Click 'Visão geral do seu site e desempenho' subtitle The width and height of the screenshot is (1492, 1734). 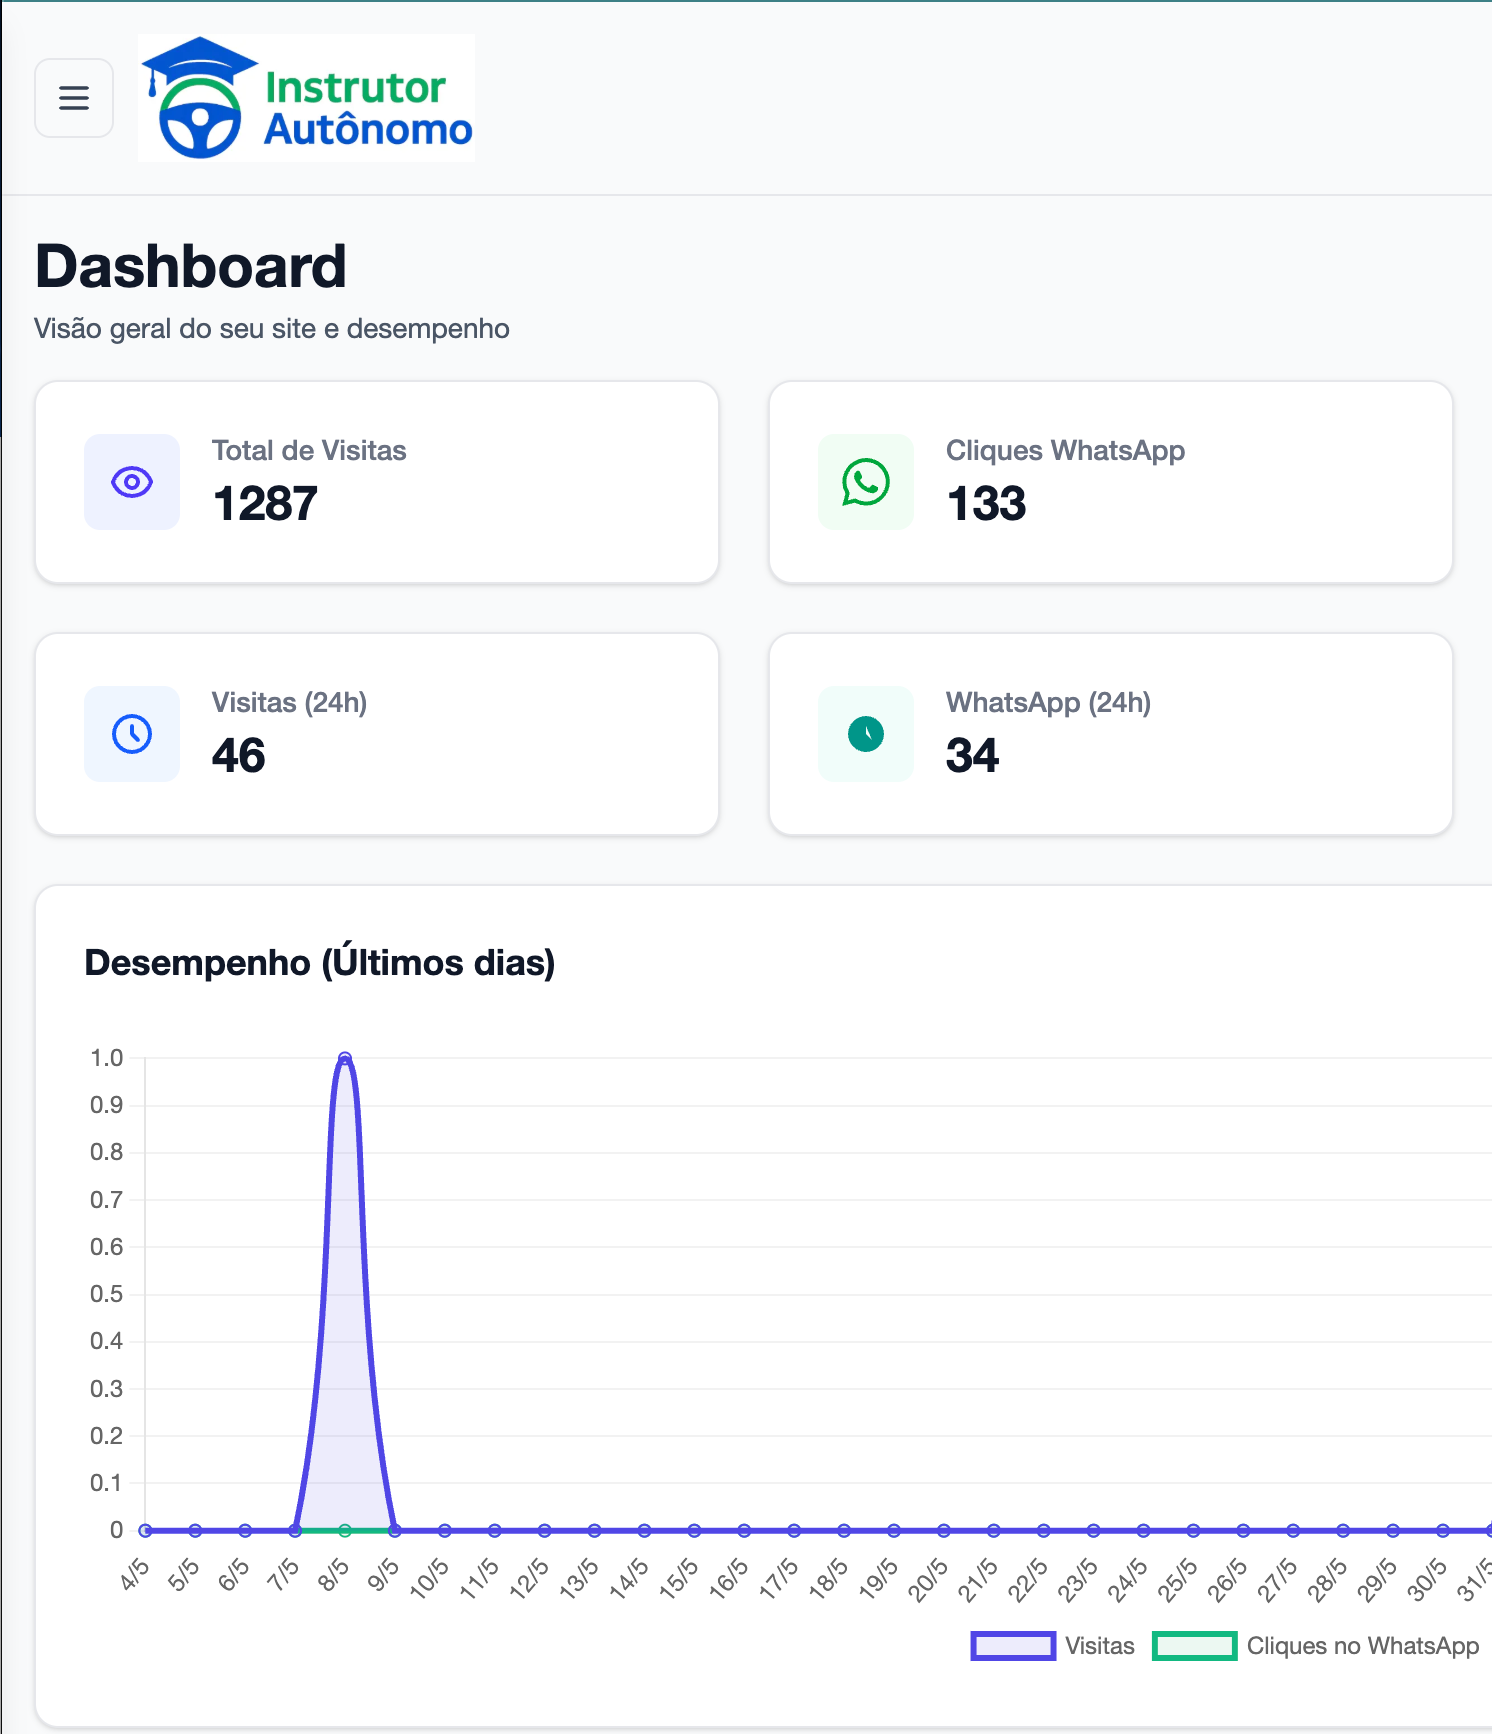click(x=272, y=329)
